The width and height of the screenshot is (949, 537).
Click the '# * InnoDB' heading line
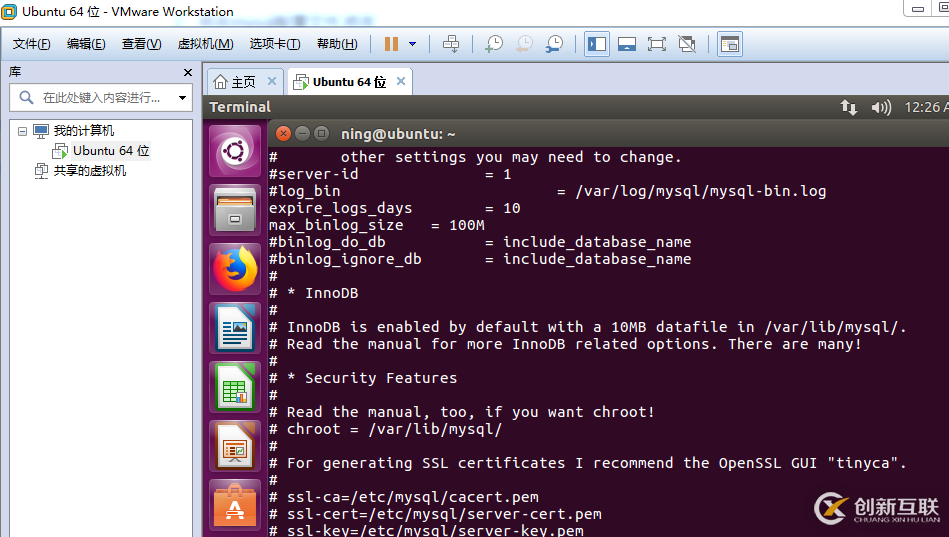click(314, 293)
